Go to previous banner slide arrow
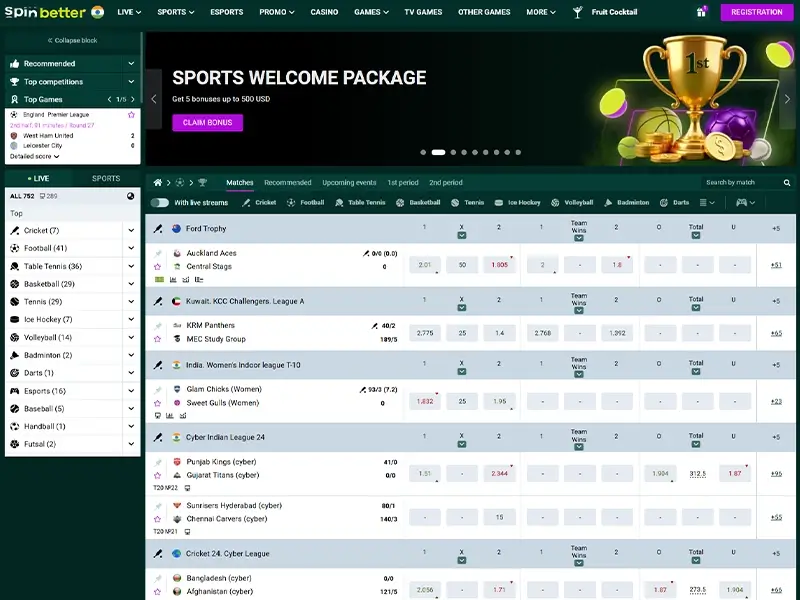The image size is (800, 600). tap(154, 99)
